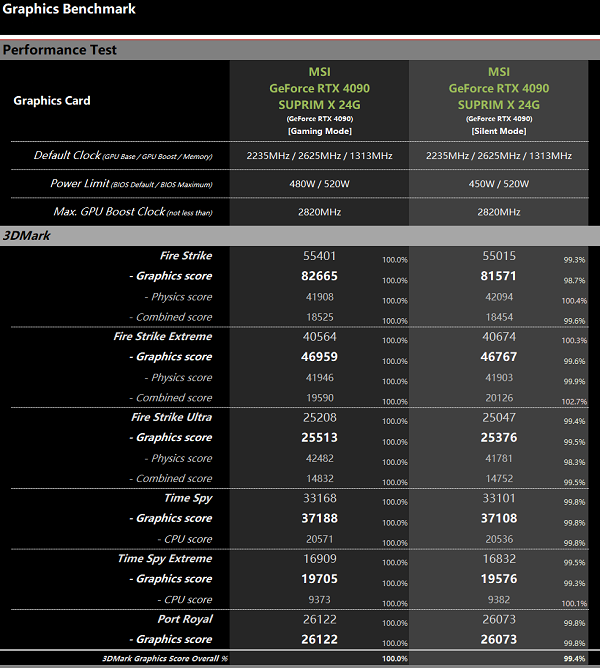
Task: Select the Silent Mode graphics score "19576"
Action: coord(499,579)
